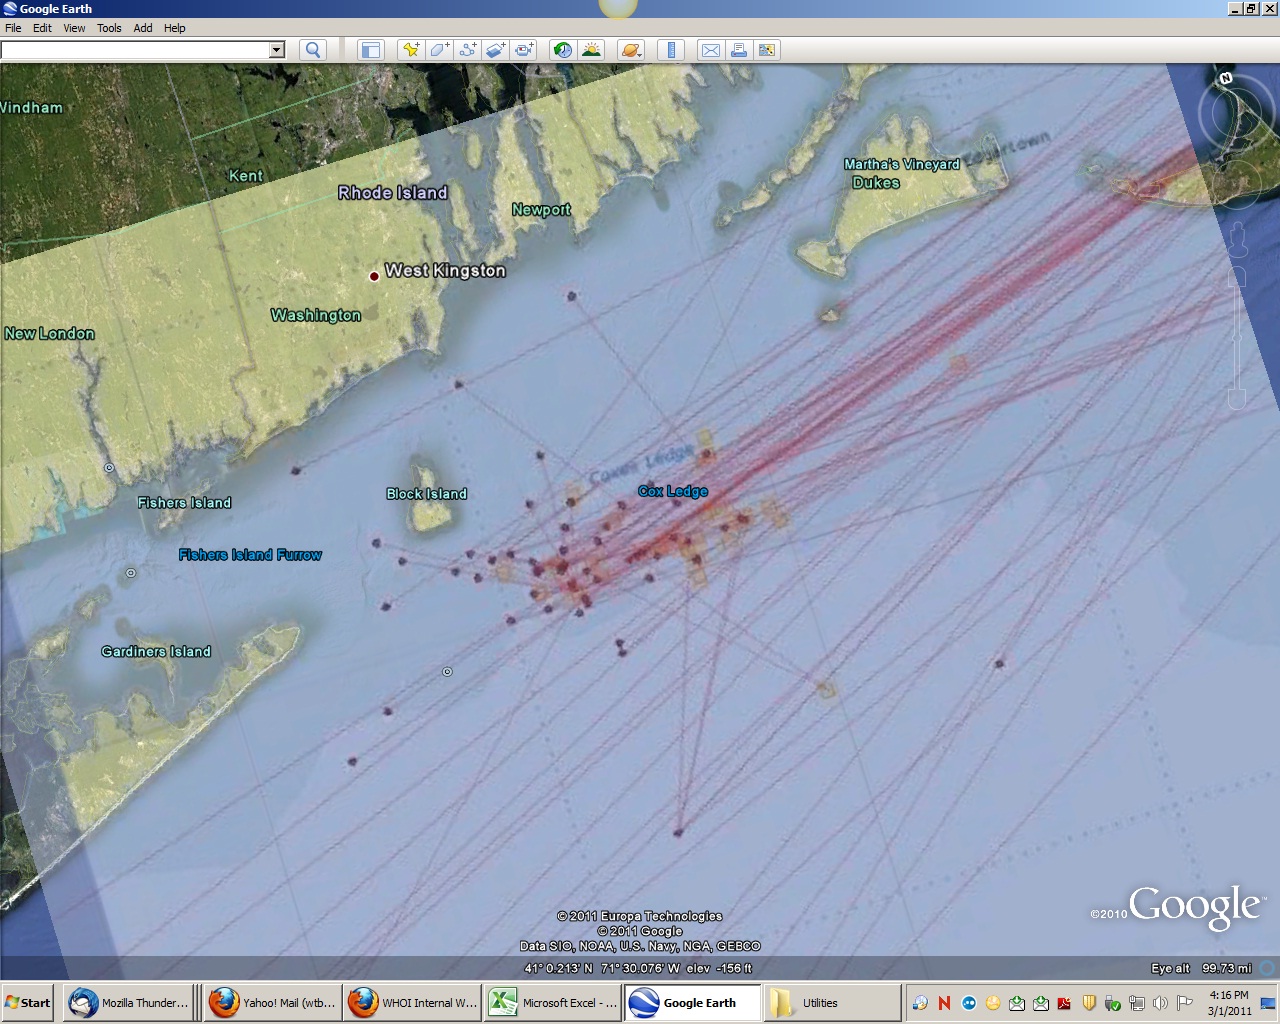Viewport: 1280px width, 1024px height.
Task: Open the Tools menu
Action: (109, 28)
